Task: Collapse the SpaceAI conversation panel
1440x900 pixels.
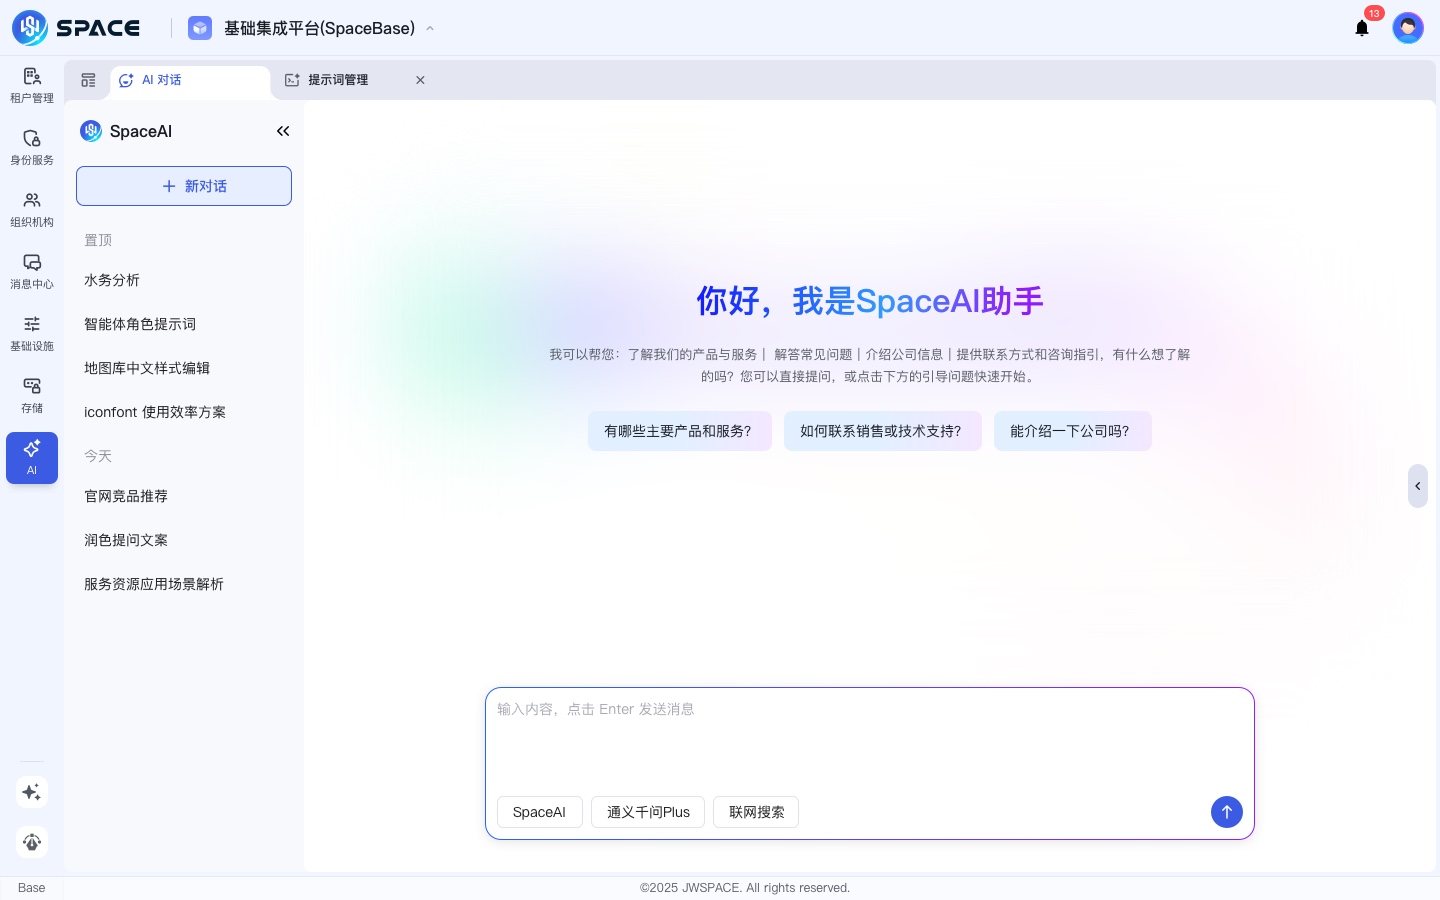Action: (x=283, y=131)
